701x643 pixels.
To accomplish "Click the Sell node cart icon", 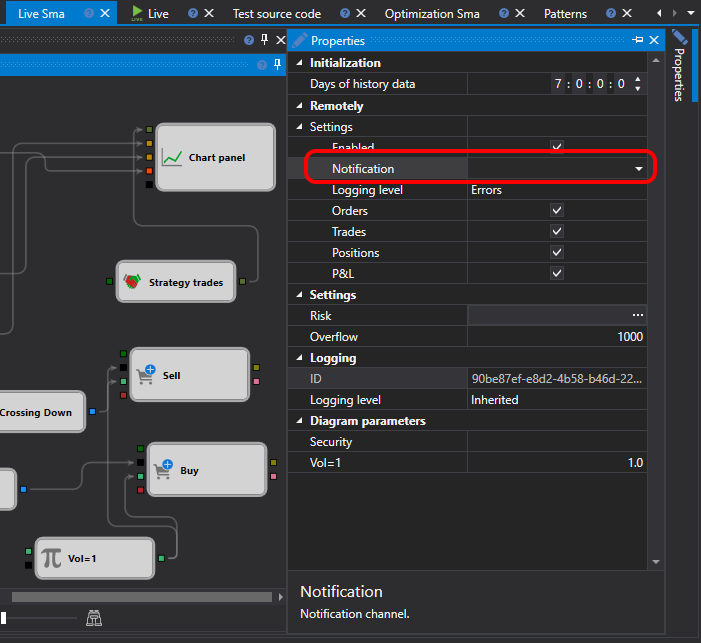I will (146, 375).
